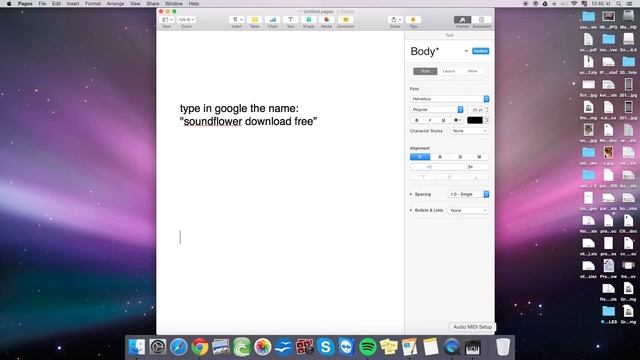Open the black text color swatch
The image size is (640, 360).
point(475,120)
